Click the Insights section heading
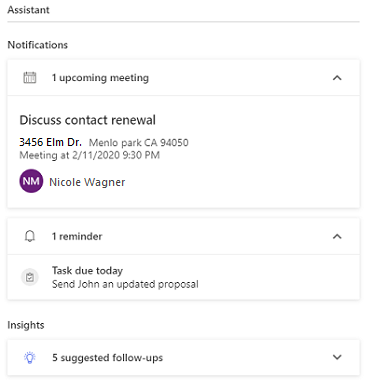 click(26, 325)
